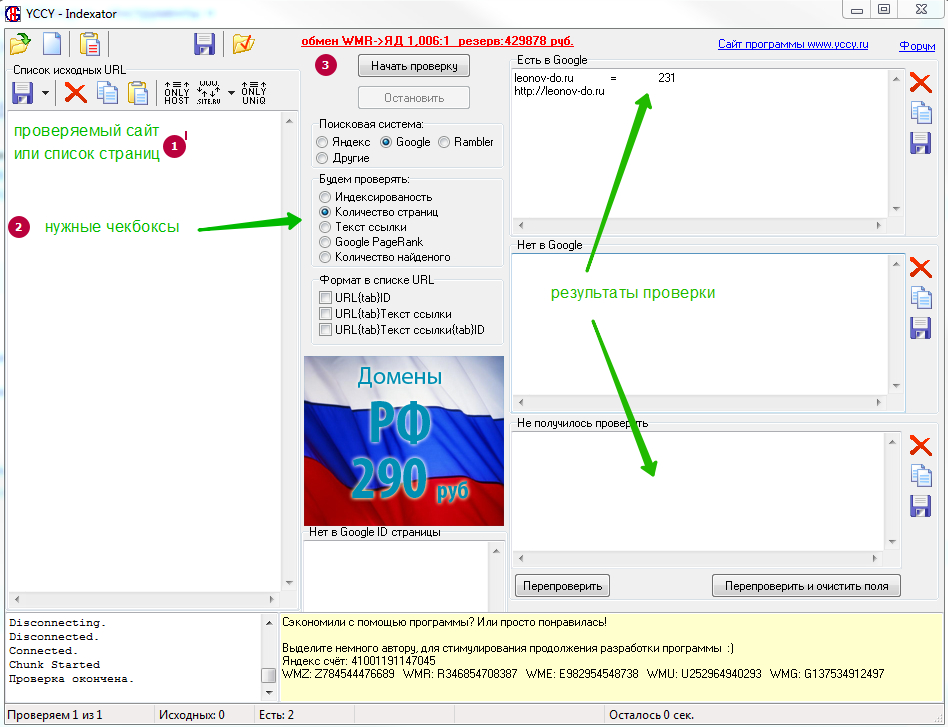948x727 pixels.
Task: Click the 'Chunk Started' log line
Action: (x=54, y=665)
